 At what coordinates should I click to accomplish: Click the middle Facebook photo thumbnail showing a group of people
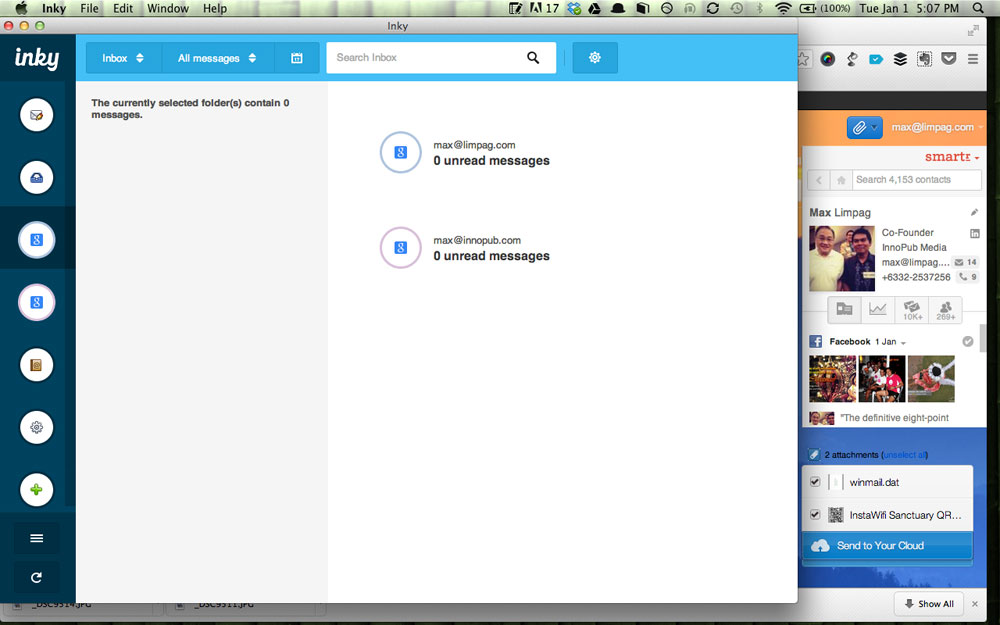pos(882,379)
